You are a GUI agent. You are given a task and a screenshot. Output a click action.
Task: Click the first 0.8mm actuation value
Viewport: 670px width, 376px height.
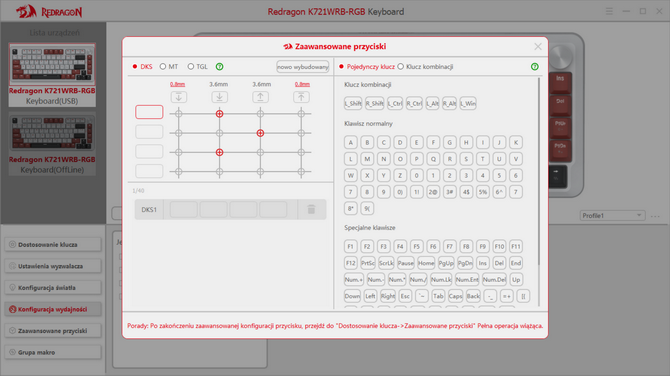[x=177, y=84]
